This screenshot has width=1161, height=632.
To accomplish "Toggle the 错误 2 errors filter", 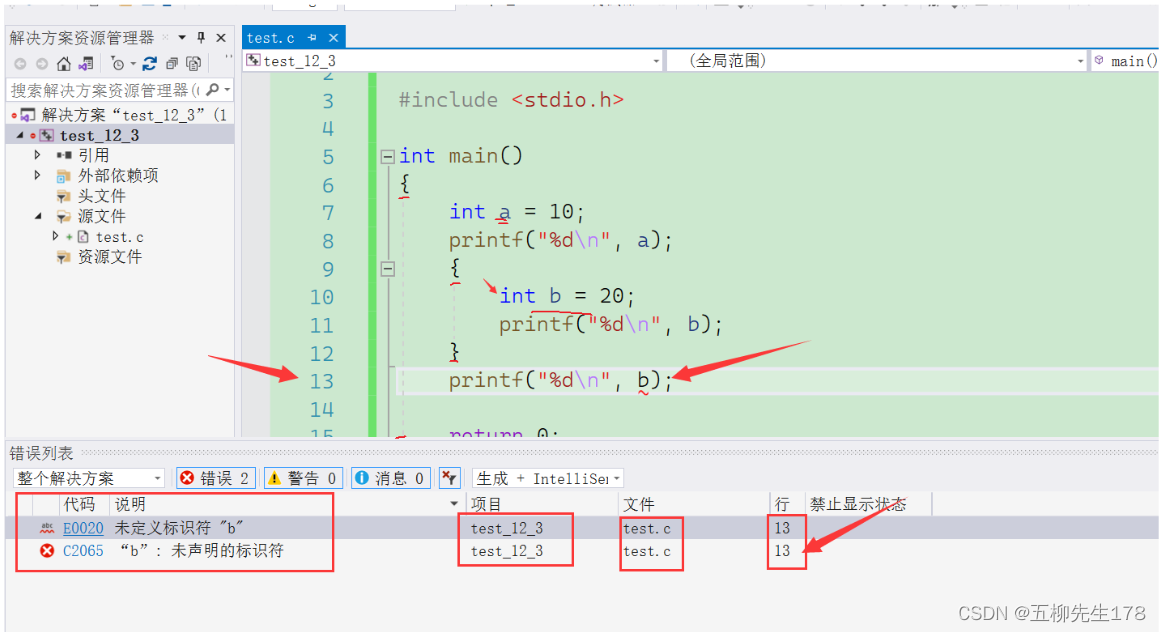I will click(x=216, y=478).
